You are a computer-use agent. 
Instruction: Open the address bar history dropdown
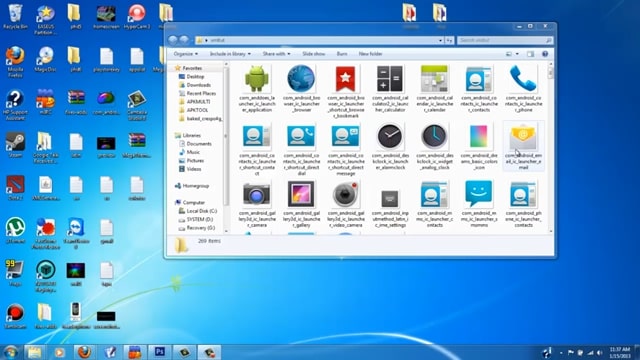tap(440, 40)
